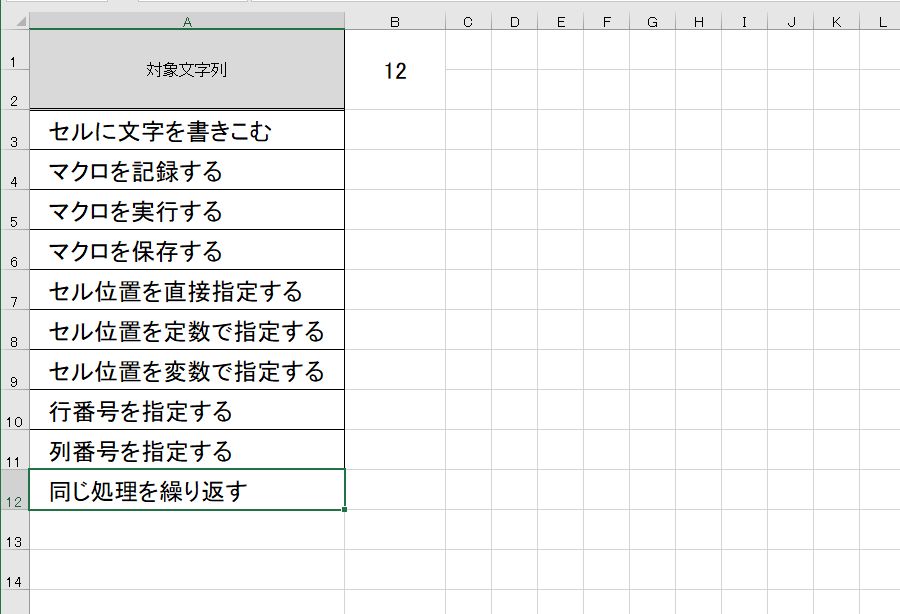This screenshot has height=614, width=900.
Task: Select column G header
Action: [x=652, y=21]
